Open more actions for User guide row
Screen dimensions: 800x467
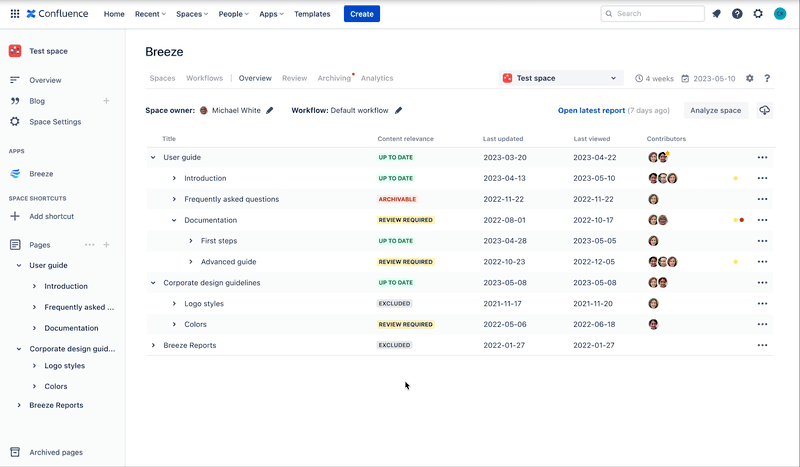[762, 157]
